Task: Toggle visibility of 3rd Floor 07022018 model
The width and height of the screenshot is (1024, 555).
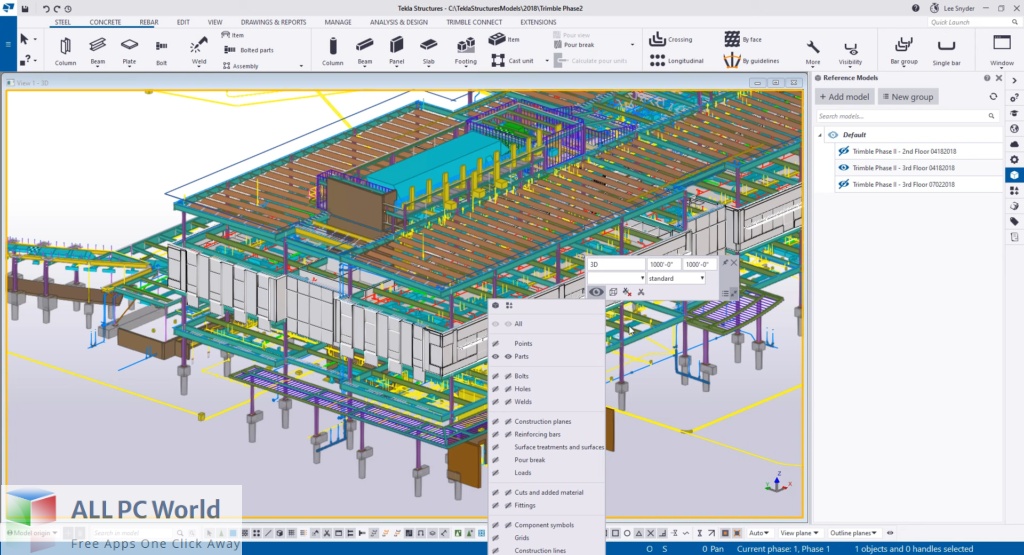Action: 843,184
